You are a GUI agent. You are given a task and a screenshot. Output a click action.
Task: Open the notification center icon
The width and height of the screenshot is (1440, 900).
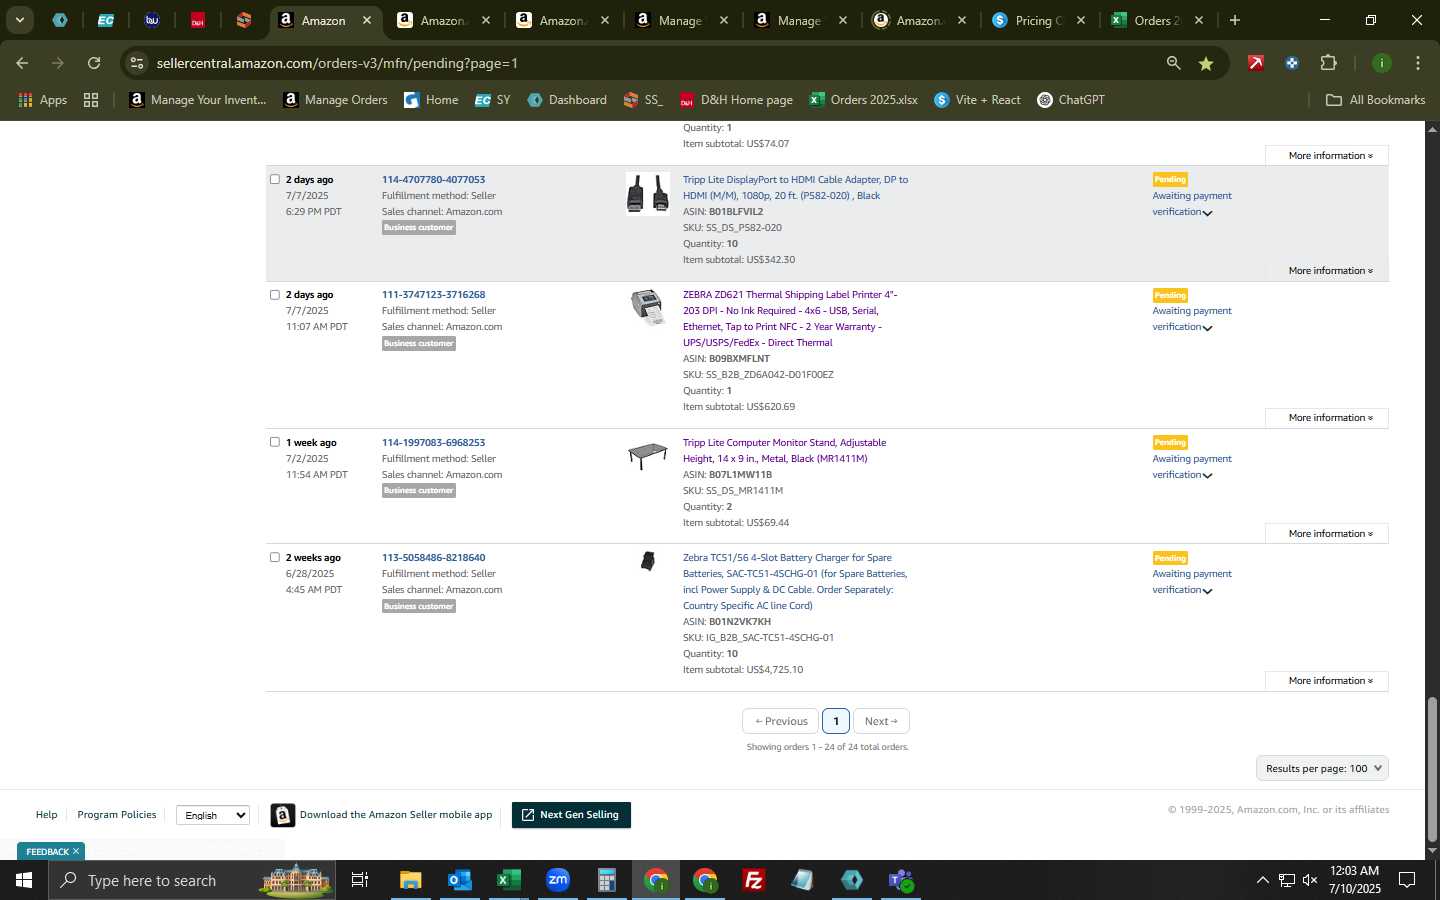(x=1407, y=880)
